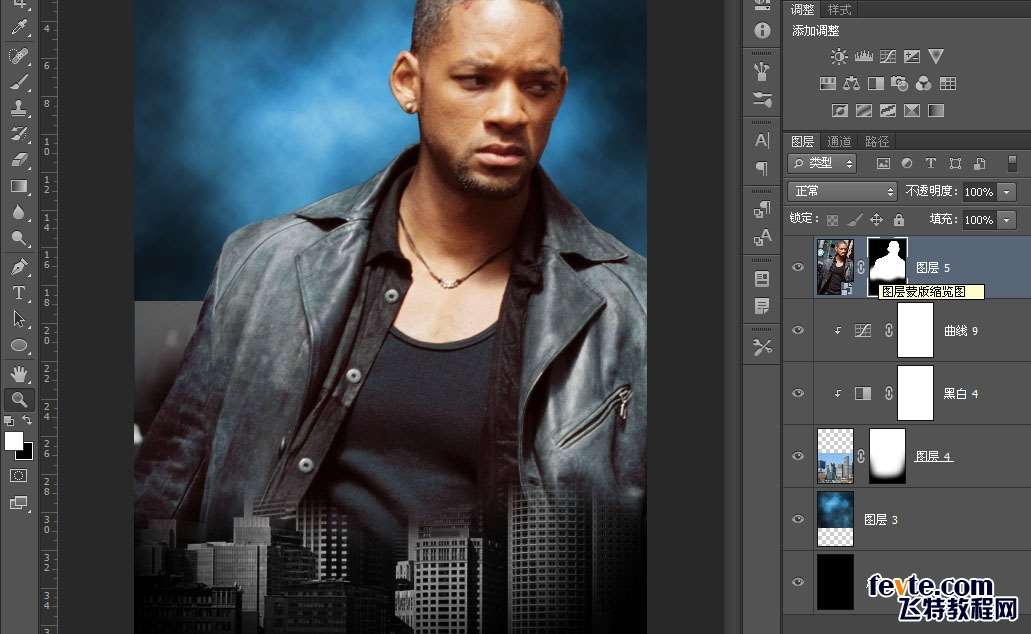
Task: Select the Blur tool
Action: click(19, 212)
